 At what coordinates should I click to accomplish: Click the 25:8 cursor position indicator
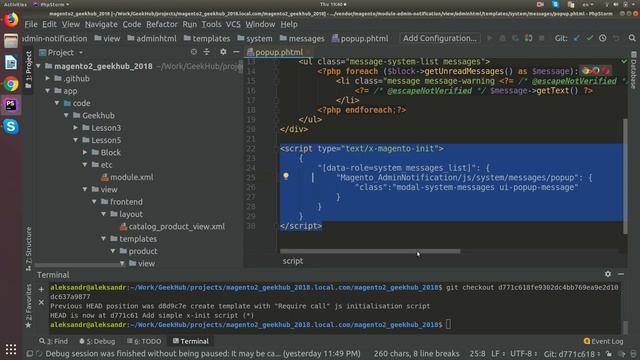477,354
